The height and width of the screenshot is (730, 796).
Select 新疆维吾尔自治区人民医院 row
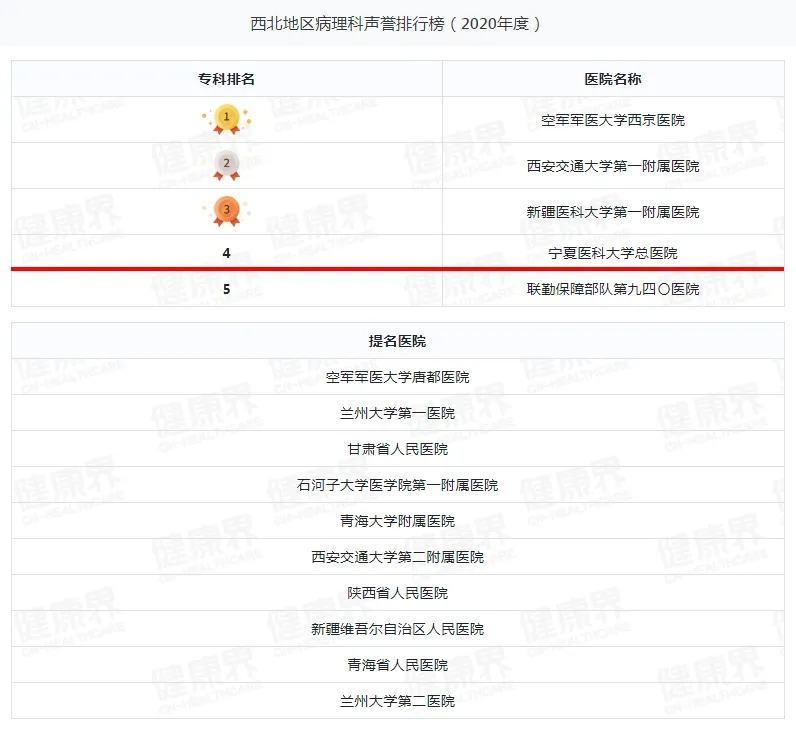tap(397, 629)
